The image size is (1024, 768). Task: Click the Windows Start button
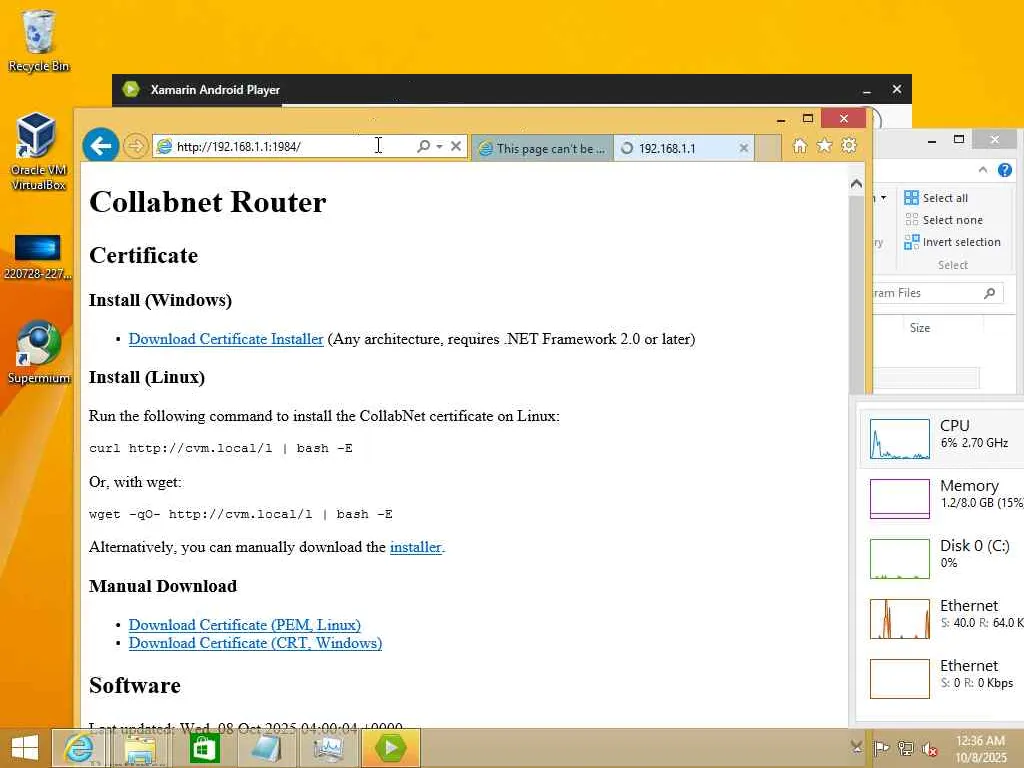coord(24,748)
